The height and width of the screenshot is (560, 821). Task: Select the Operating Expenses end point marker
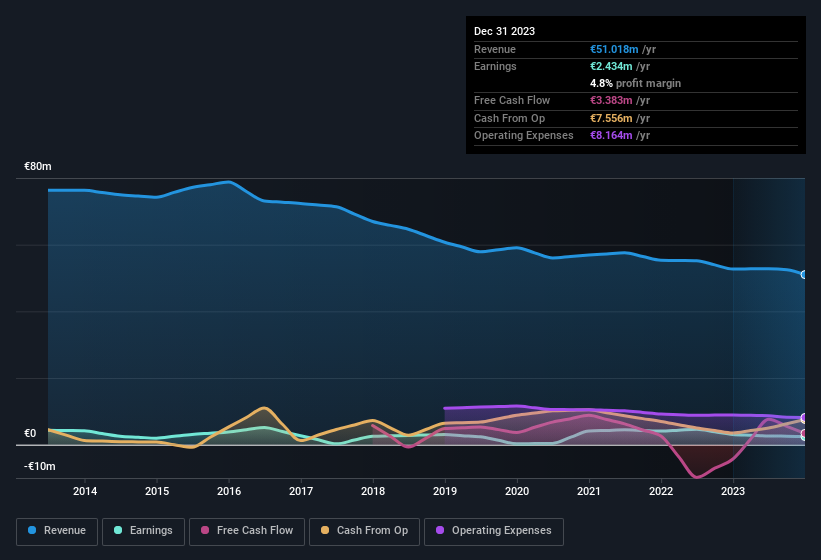[x=804, y=418]
